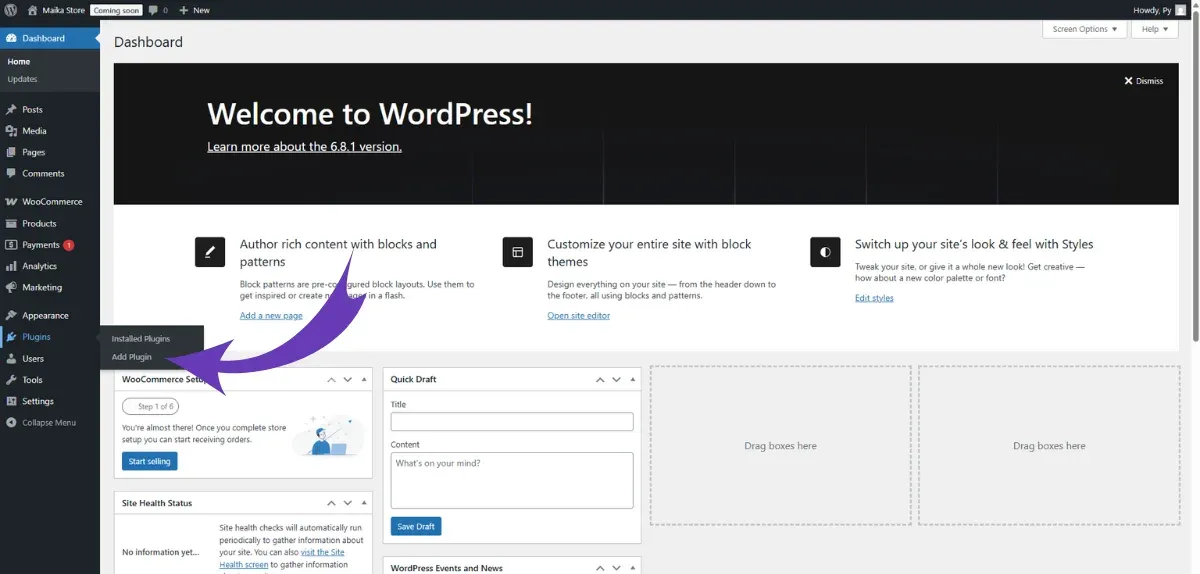Click the Media icon in sidebar
The image size is (1200, 574).
click(11, 131)
